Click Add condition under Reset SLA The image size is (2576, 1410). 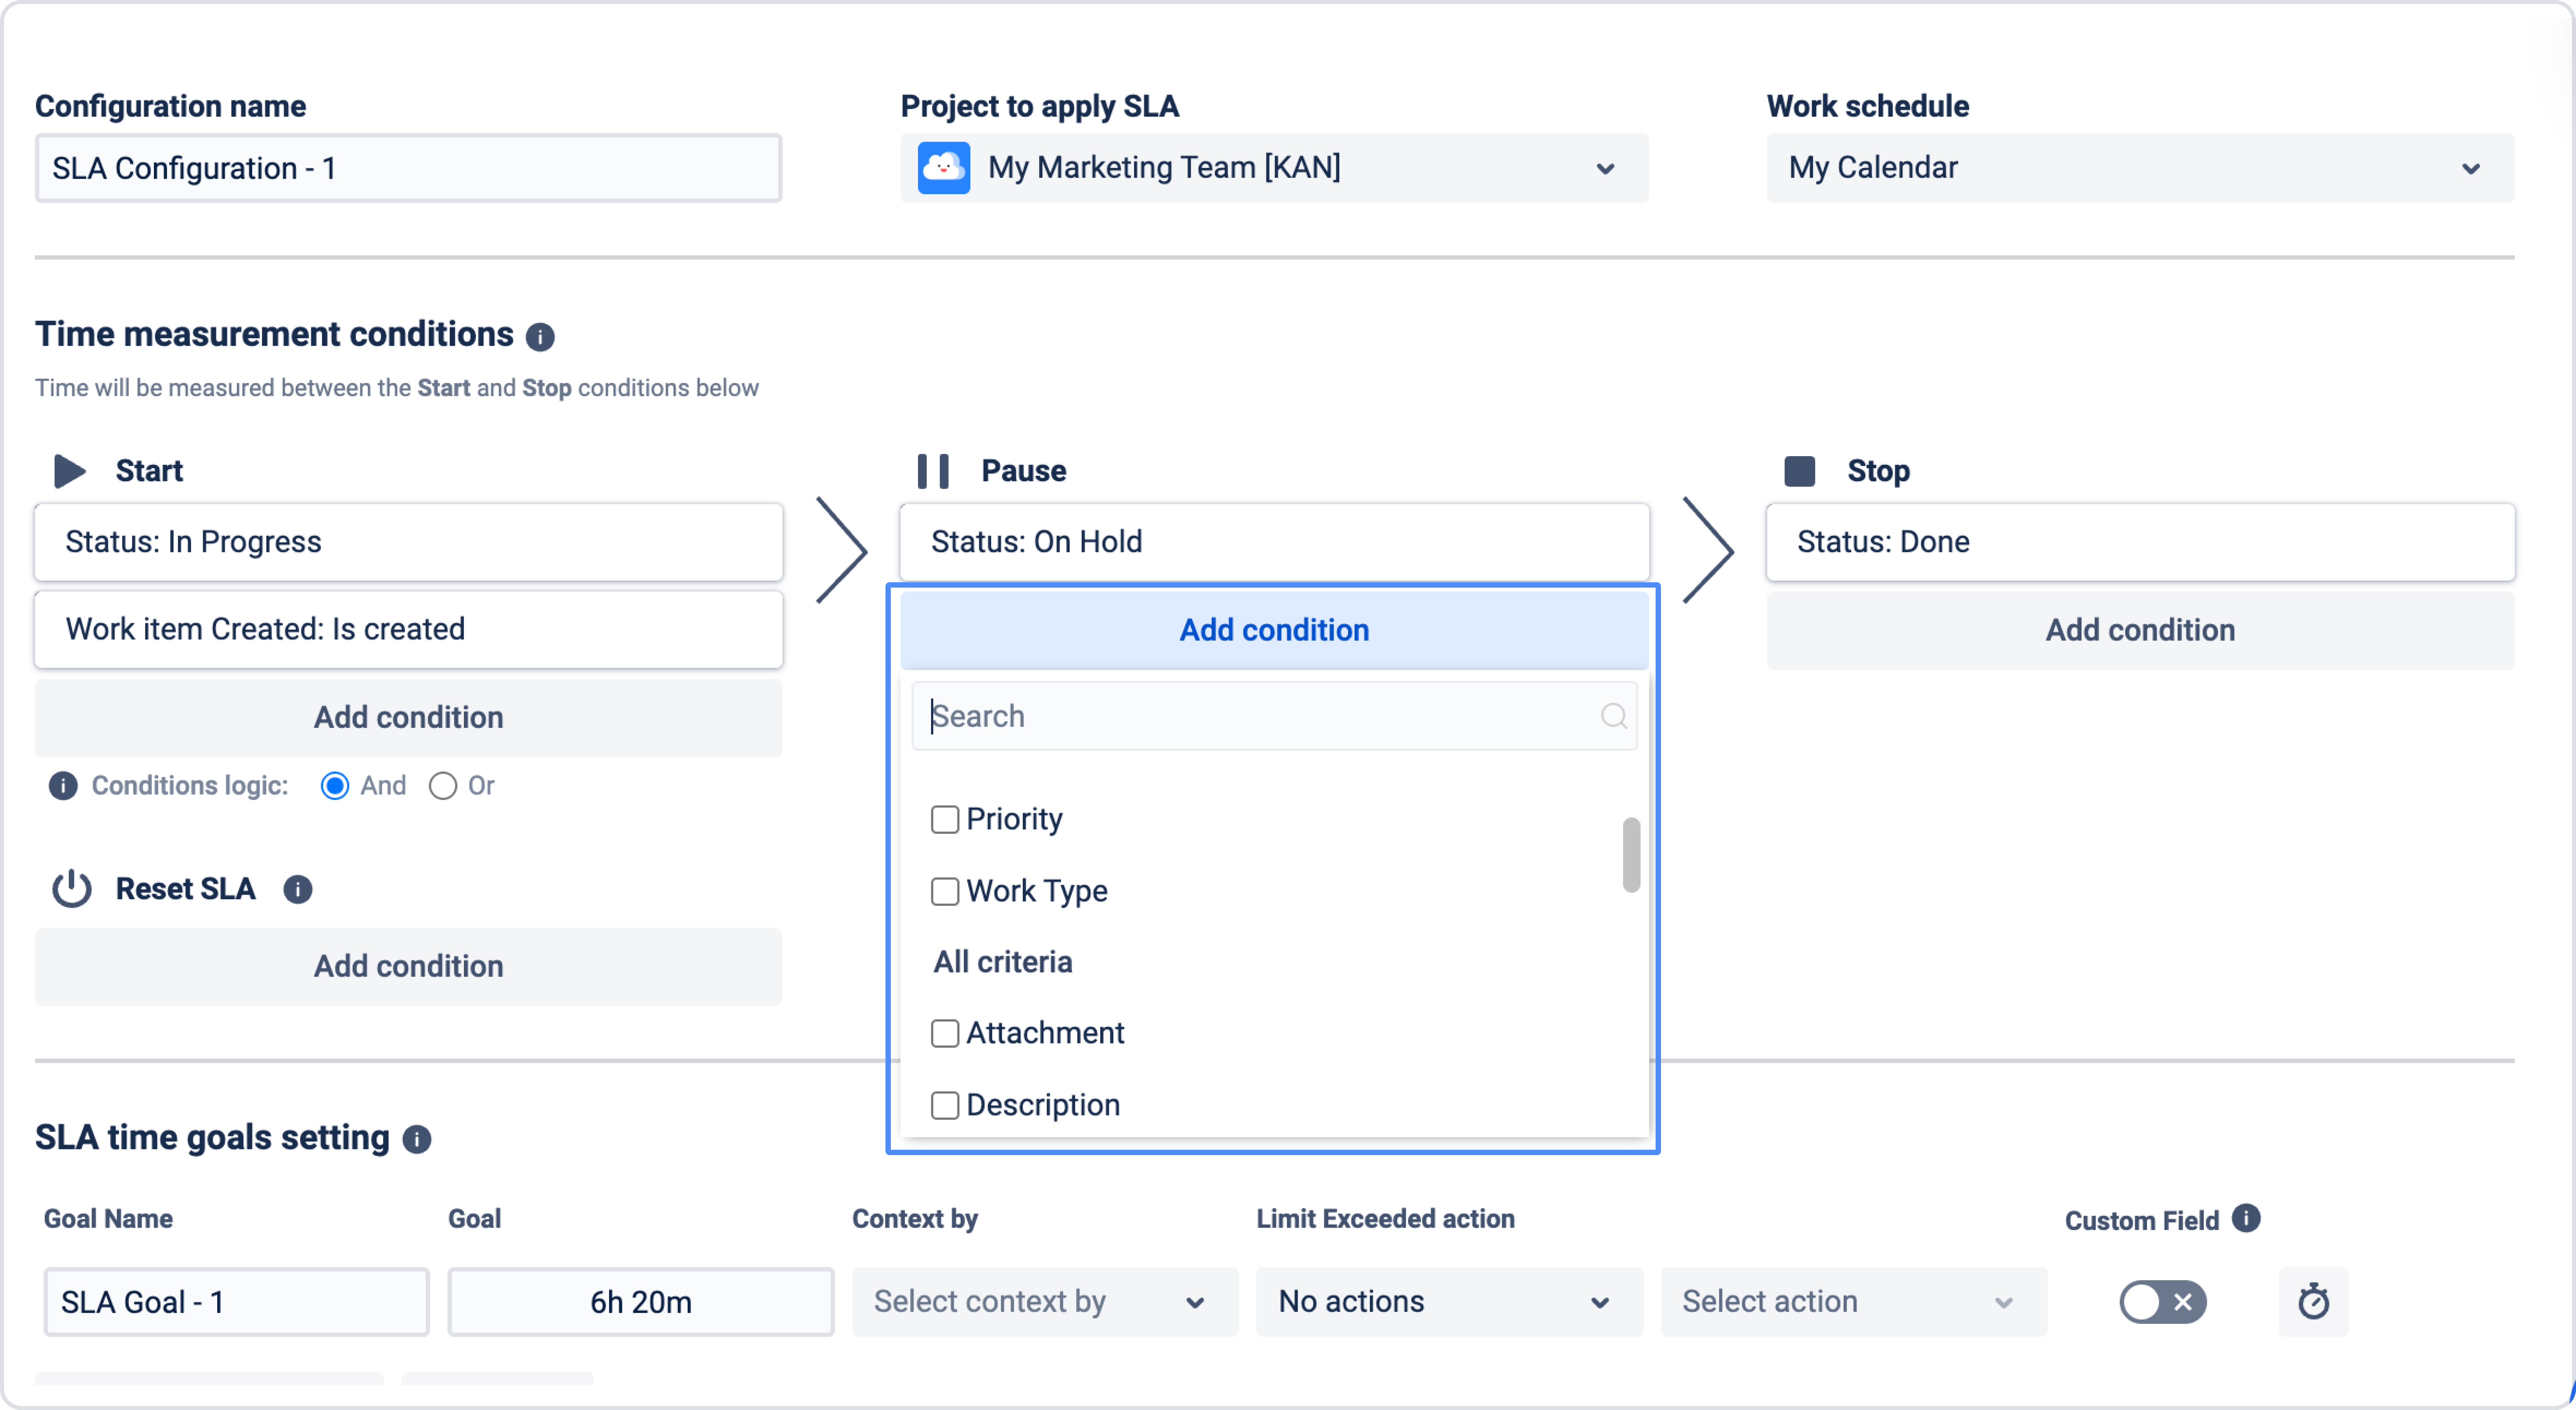click(x=408, y=966)
